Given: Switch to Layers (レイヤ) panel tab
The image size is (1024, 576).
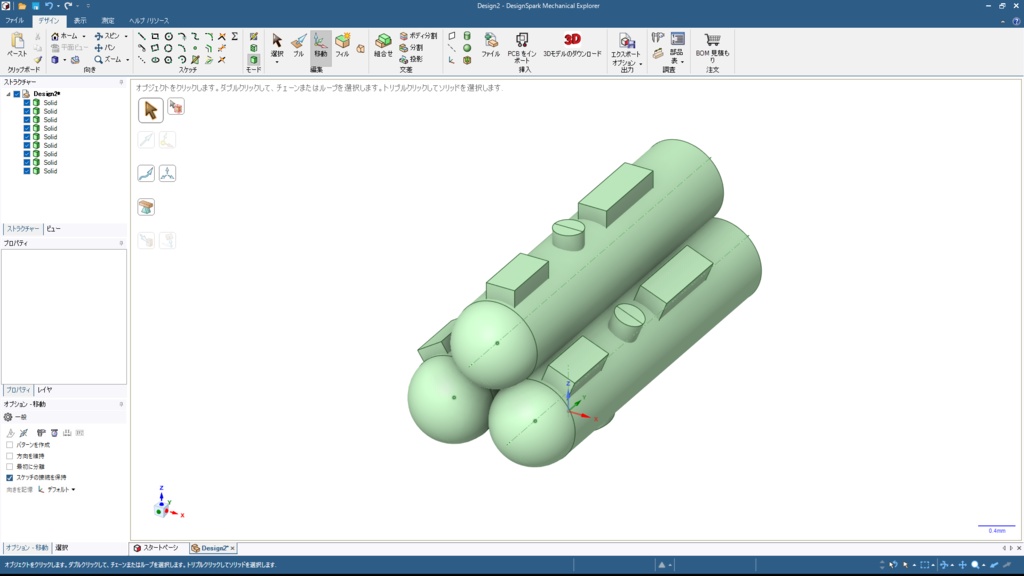Looking at the screenshot, I should (x=44, y=390).
